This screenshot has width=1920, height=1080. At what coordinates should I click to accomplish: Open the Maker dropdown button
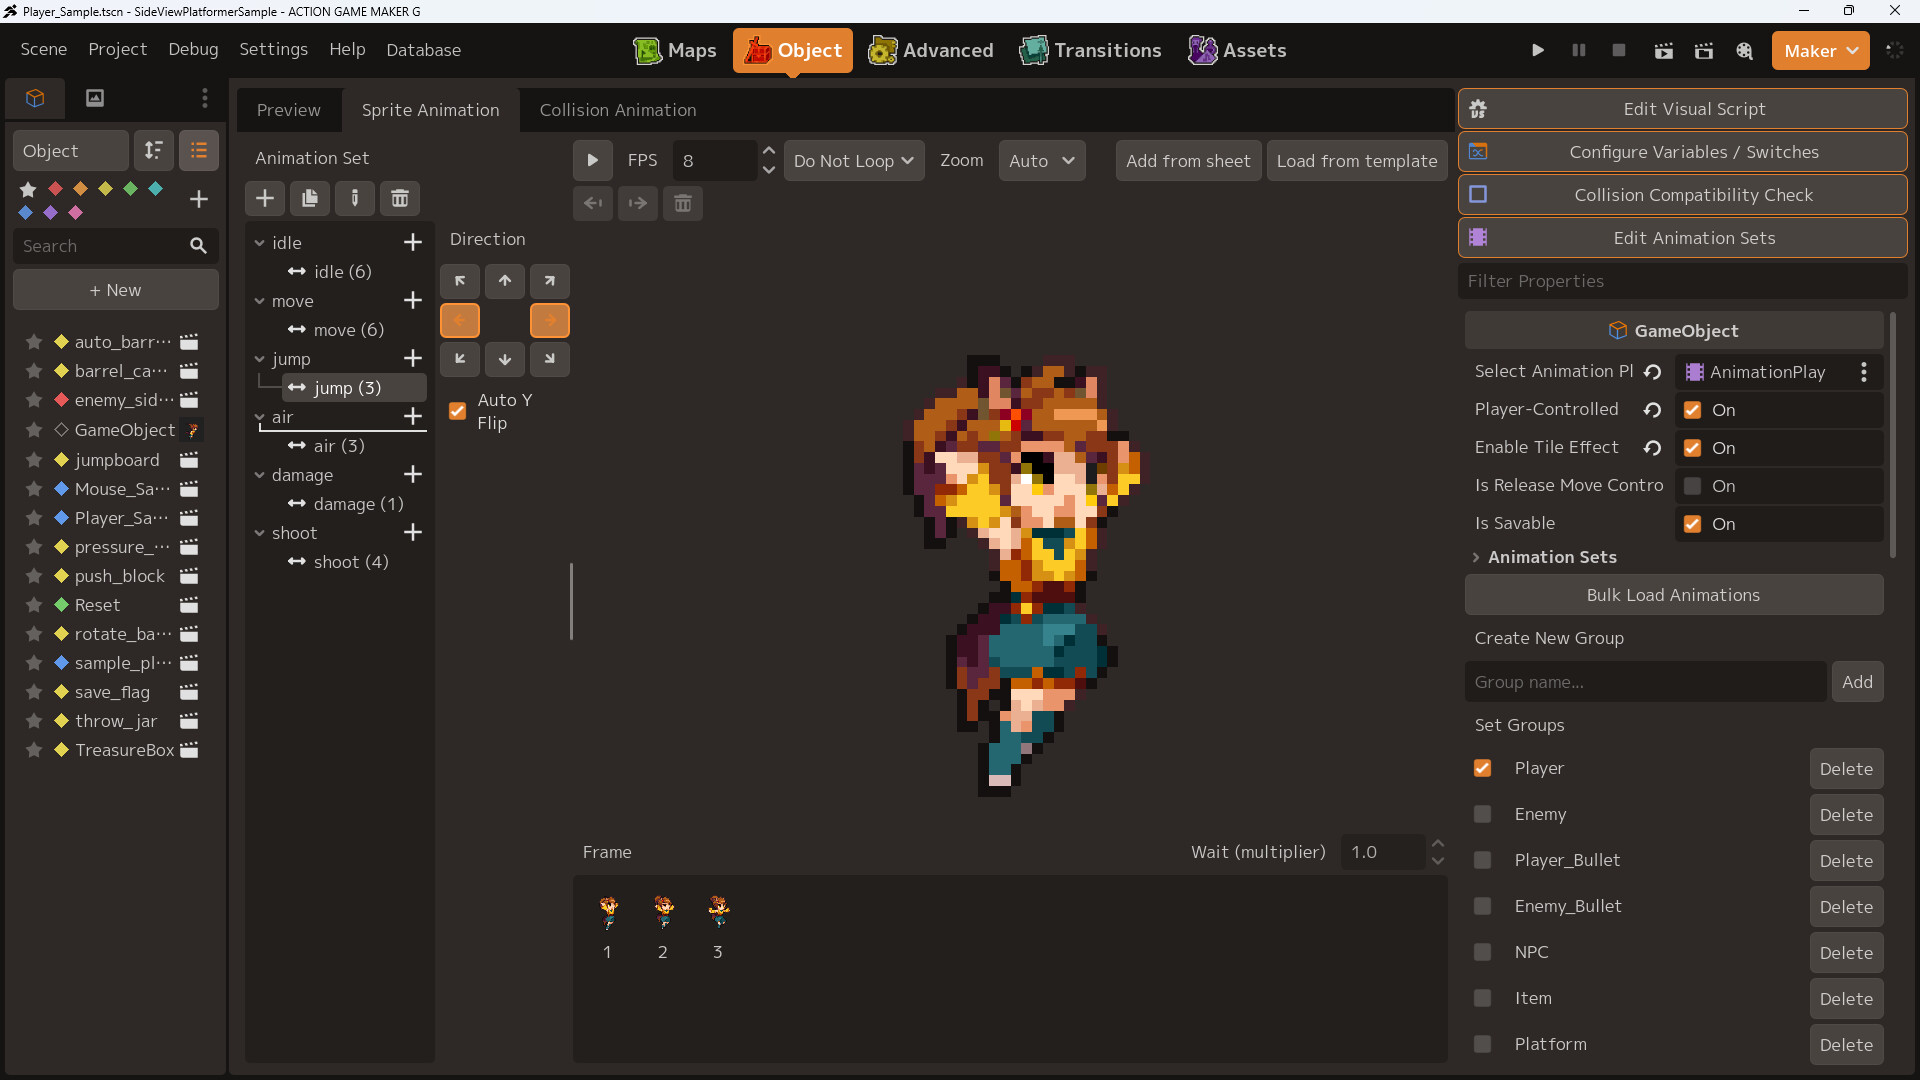coord(1820,50)
